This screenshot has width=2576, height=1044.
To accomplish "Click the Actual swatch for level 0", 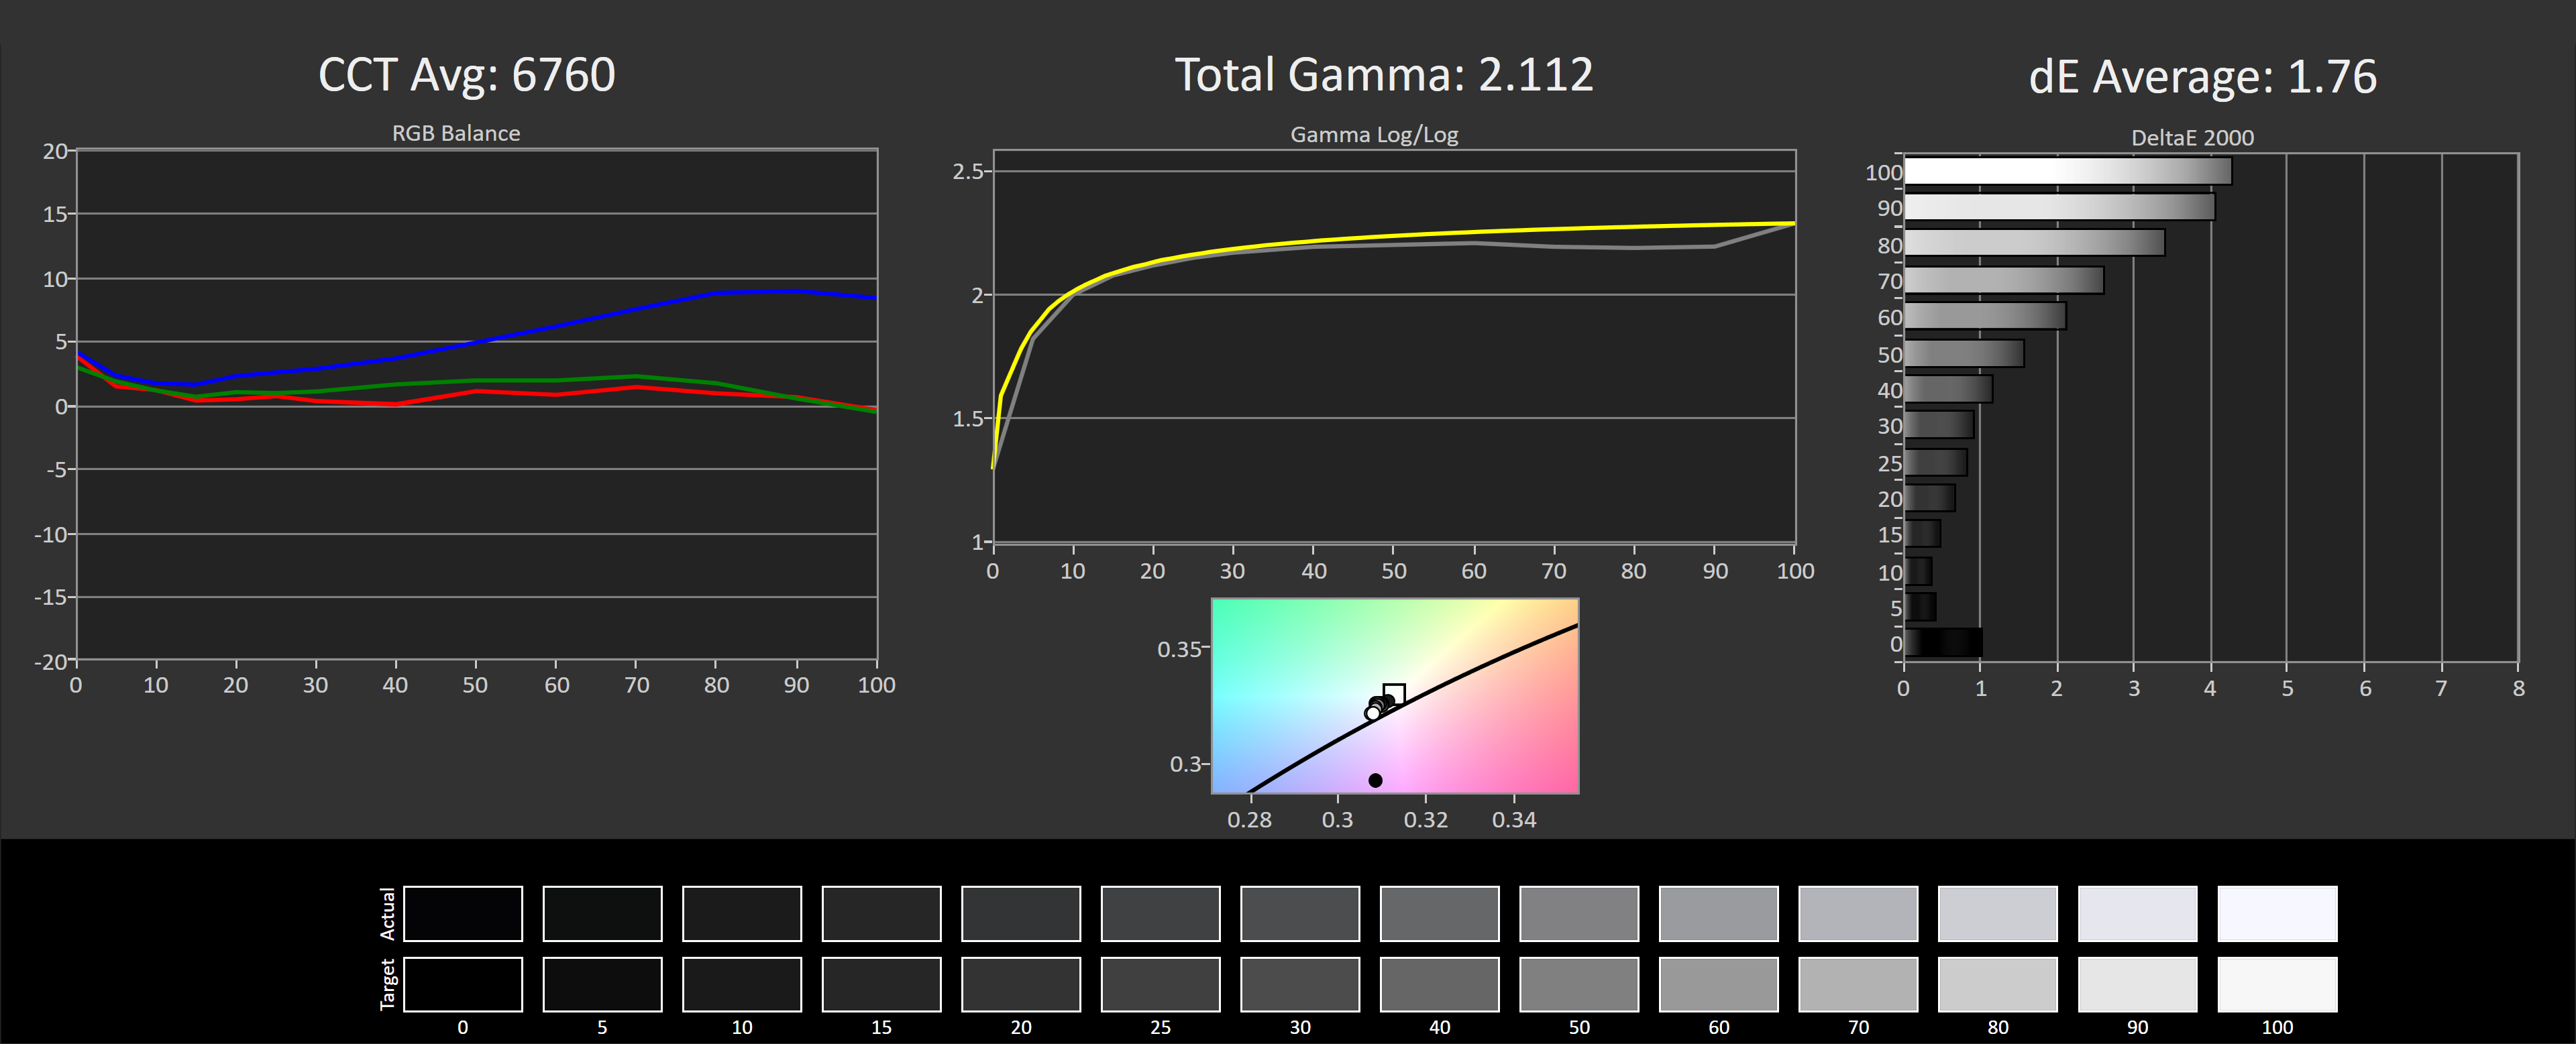I will [462, 913].
